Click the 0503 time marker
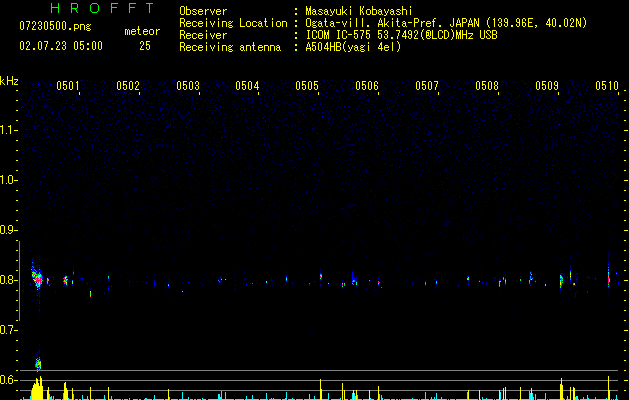The height and width of the screenshot is (400, 629). tap(188, 85)
